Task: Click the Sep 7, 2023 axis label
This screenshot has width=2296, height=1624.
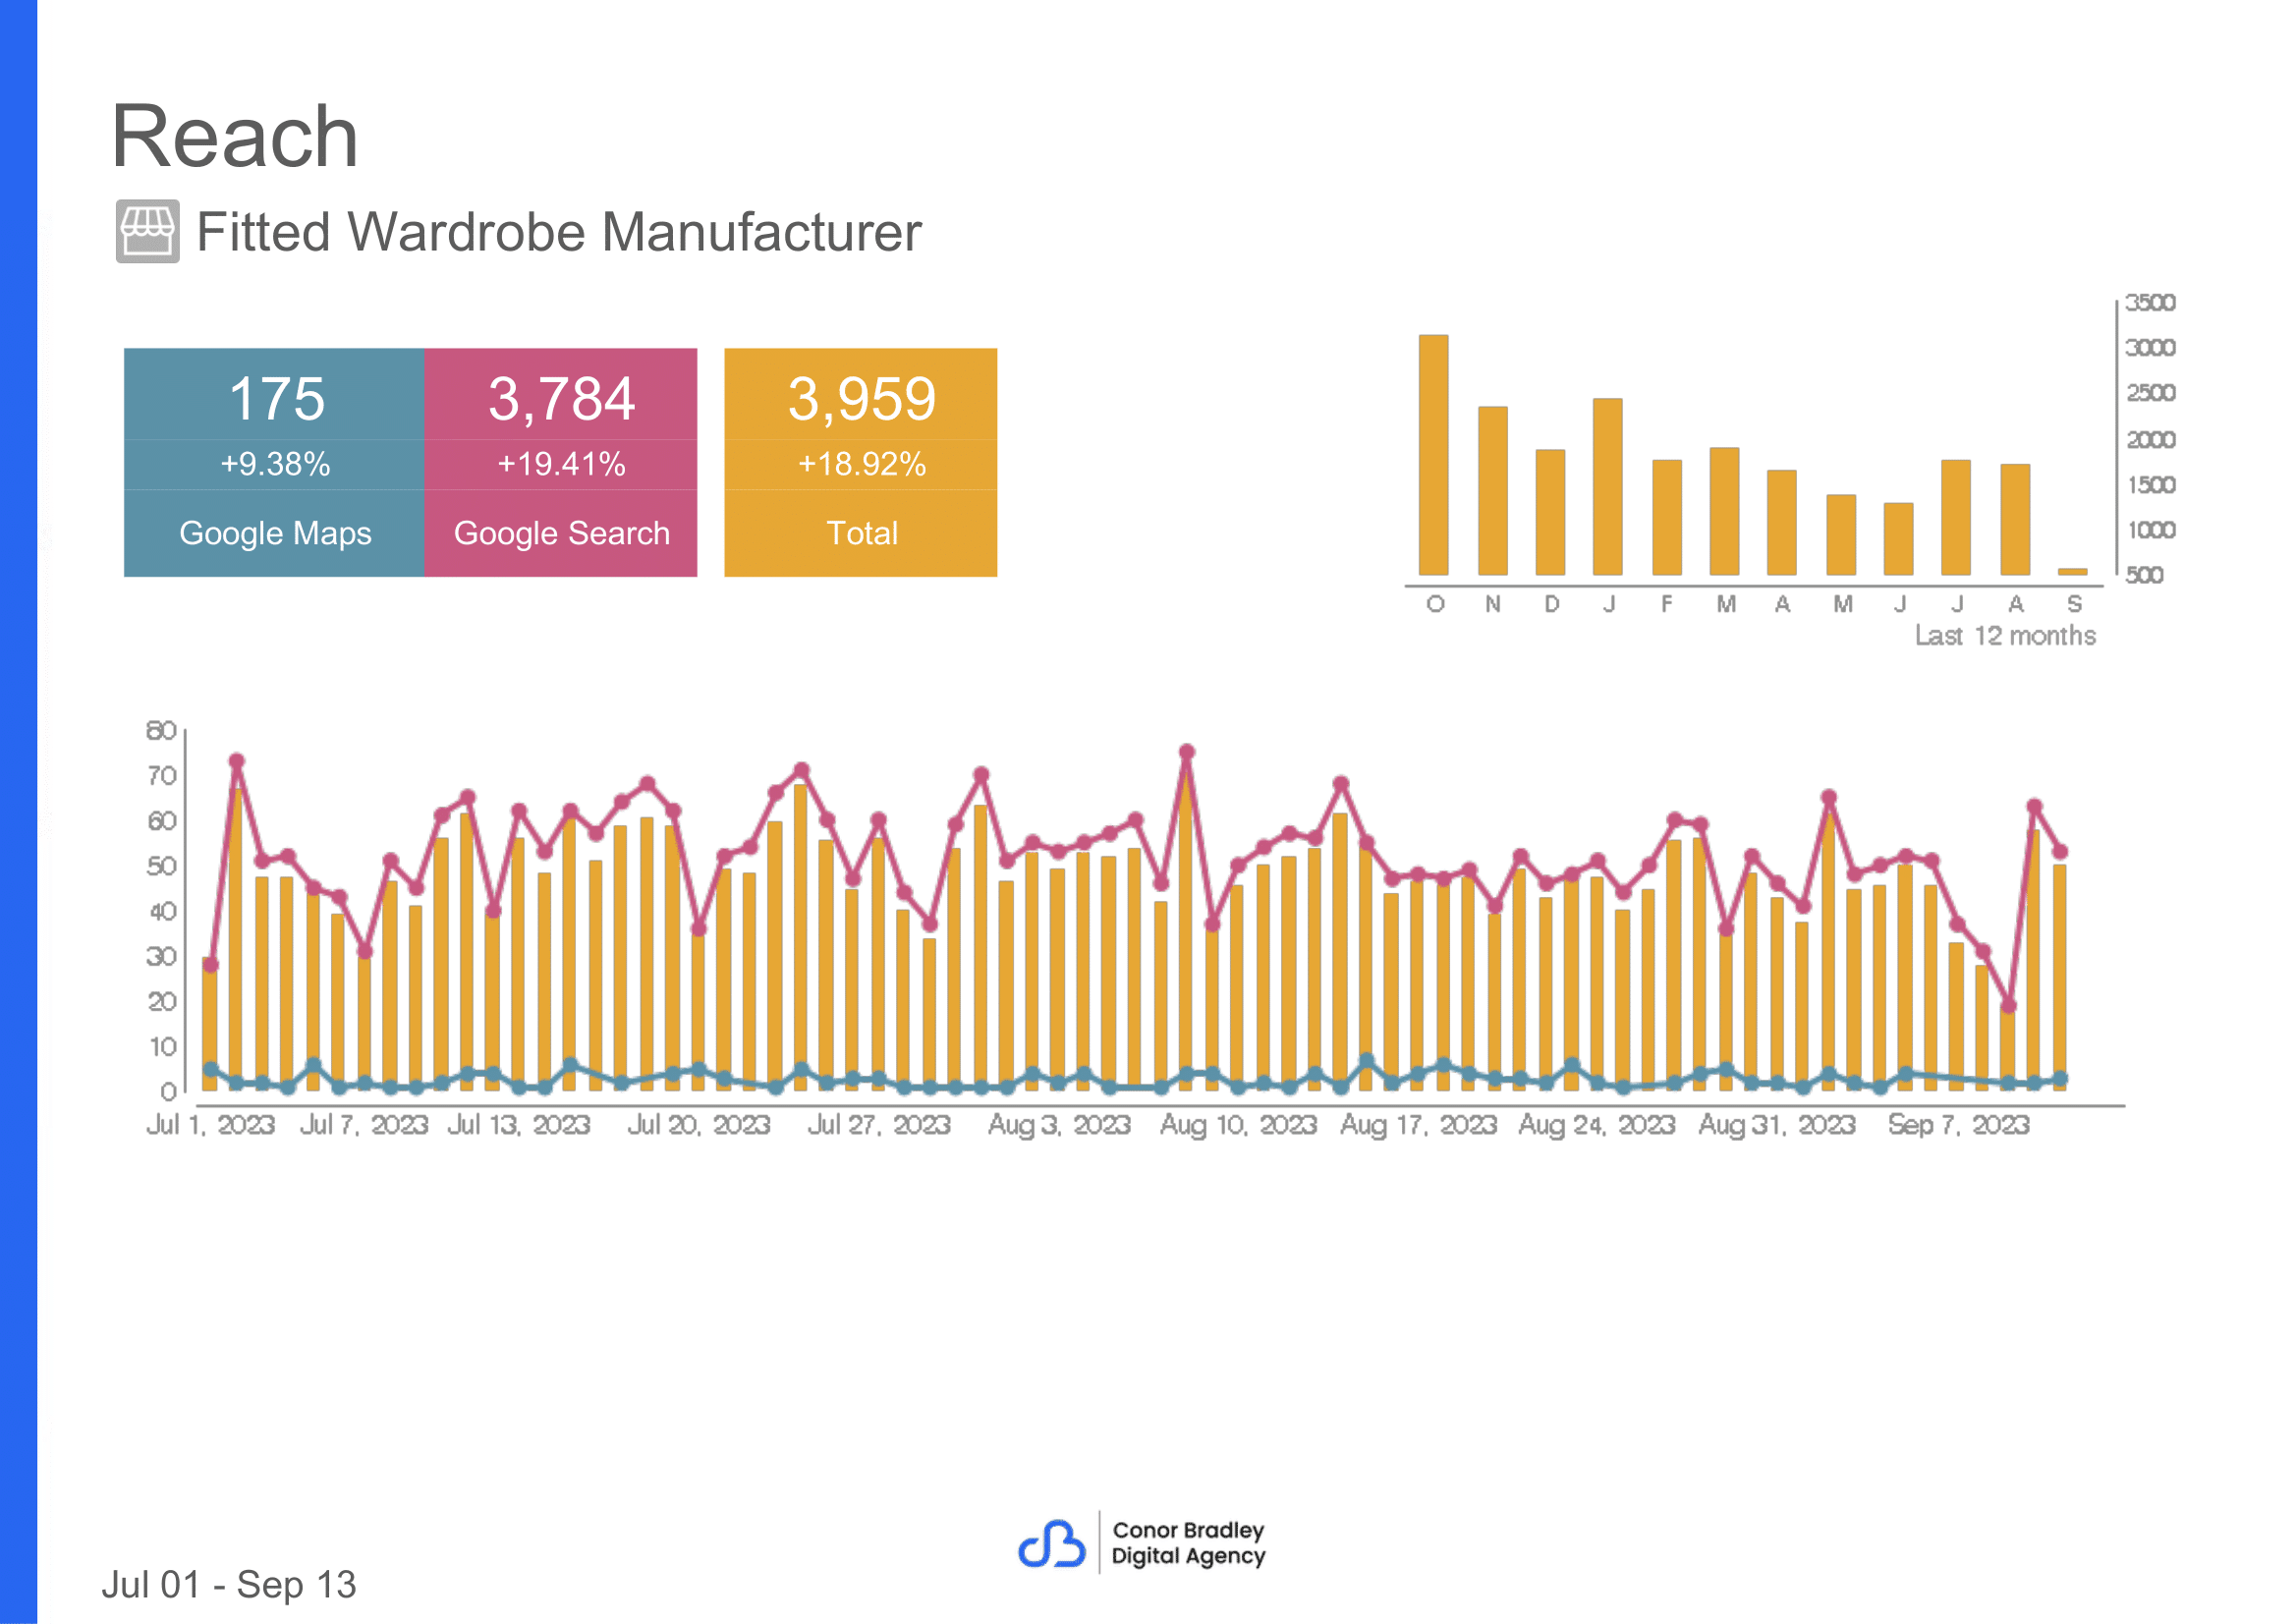Action: (1958, 1125)
